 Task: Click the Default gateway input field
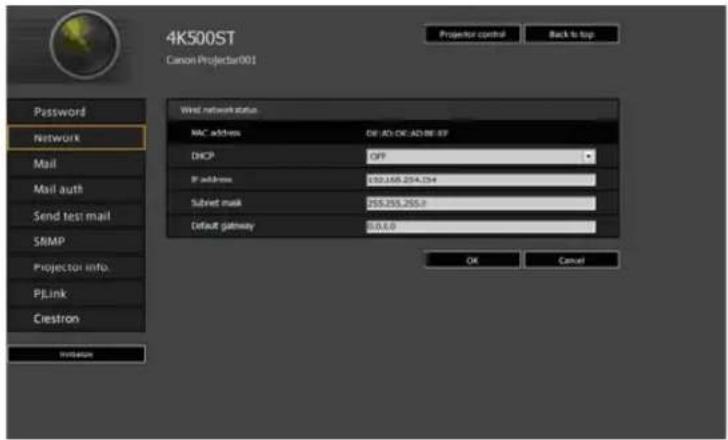point(481,226)
